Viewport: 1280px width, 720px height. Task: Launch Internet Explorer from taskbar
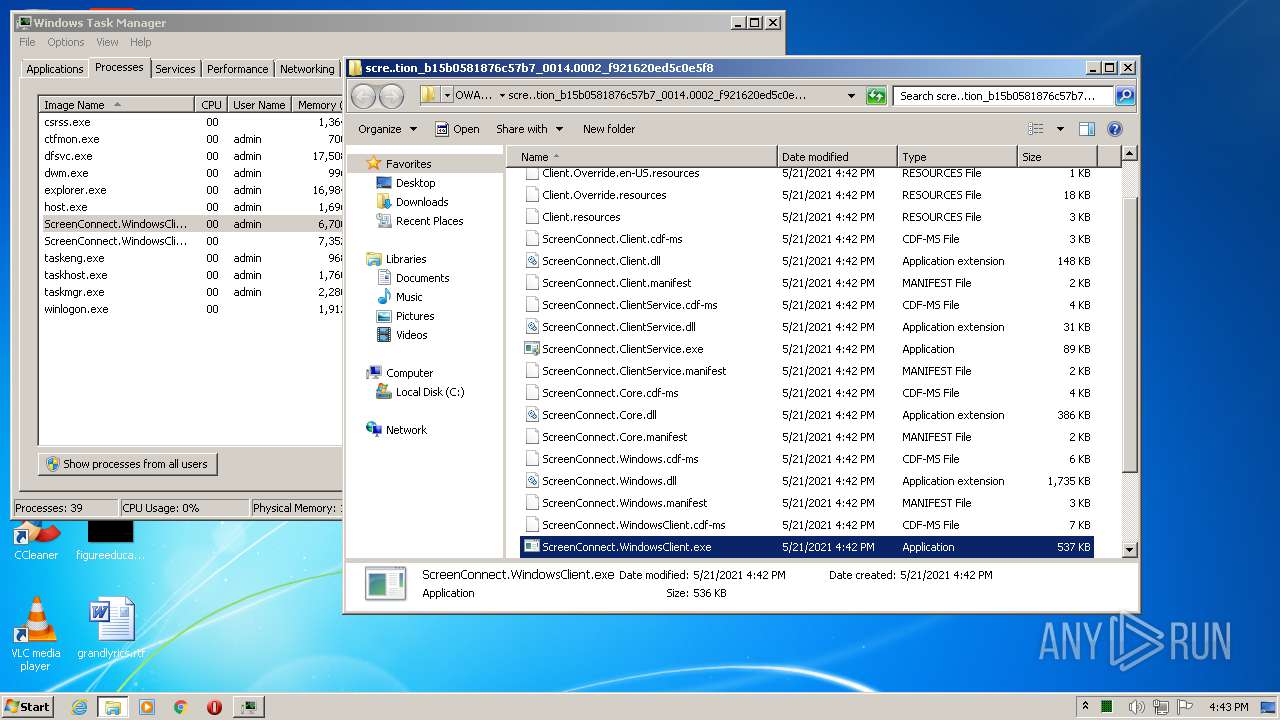pos(80,707)
